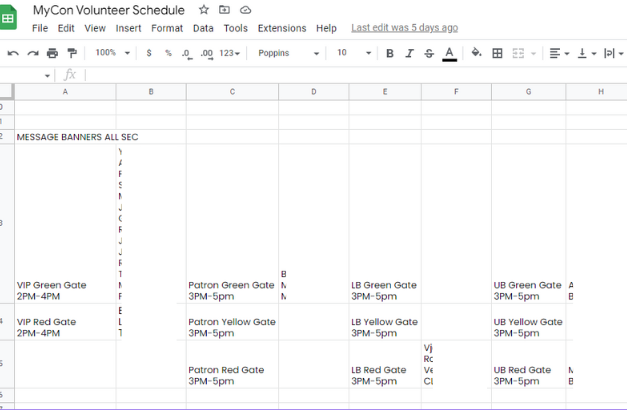Format selection as currency
This screenshot has height=410, width=627.
(149, 53)
